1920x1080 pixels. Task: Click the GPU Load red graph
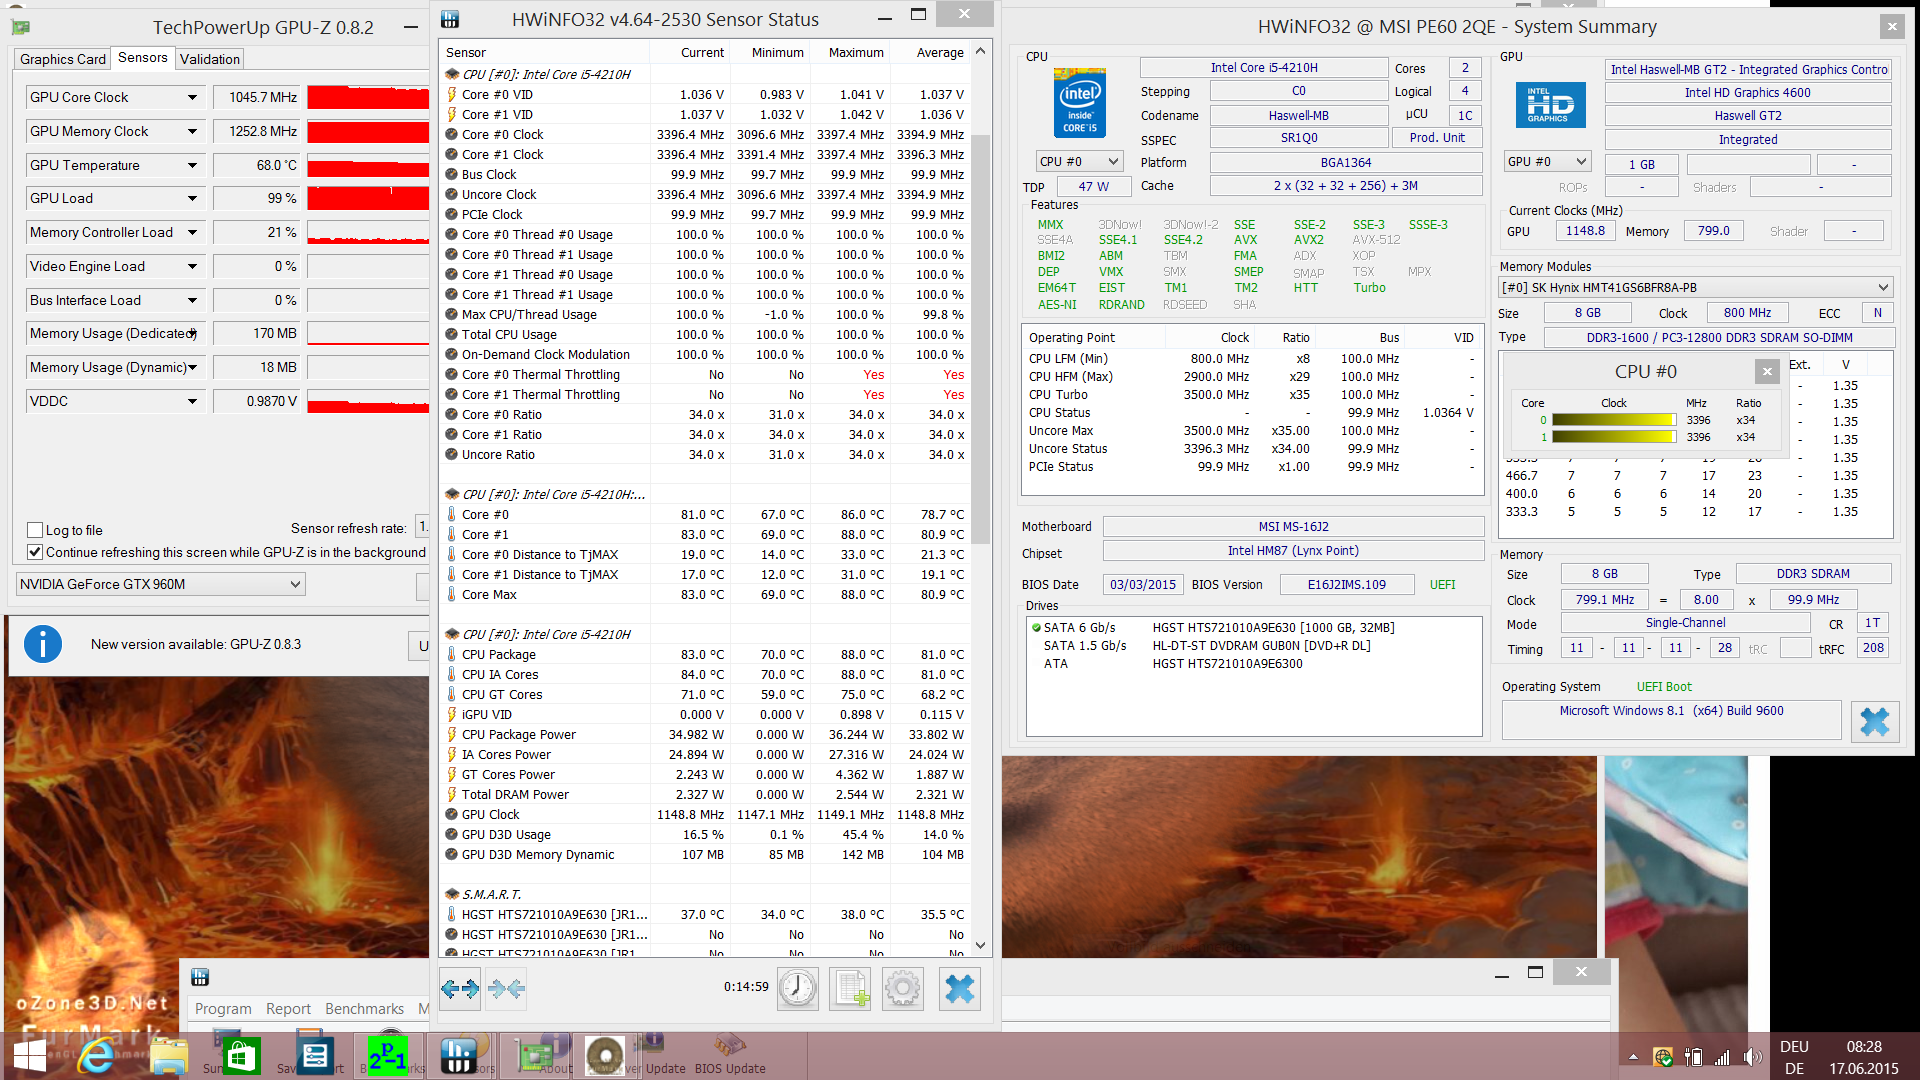(x=368, y=198)
